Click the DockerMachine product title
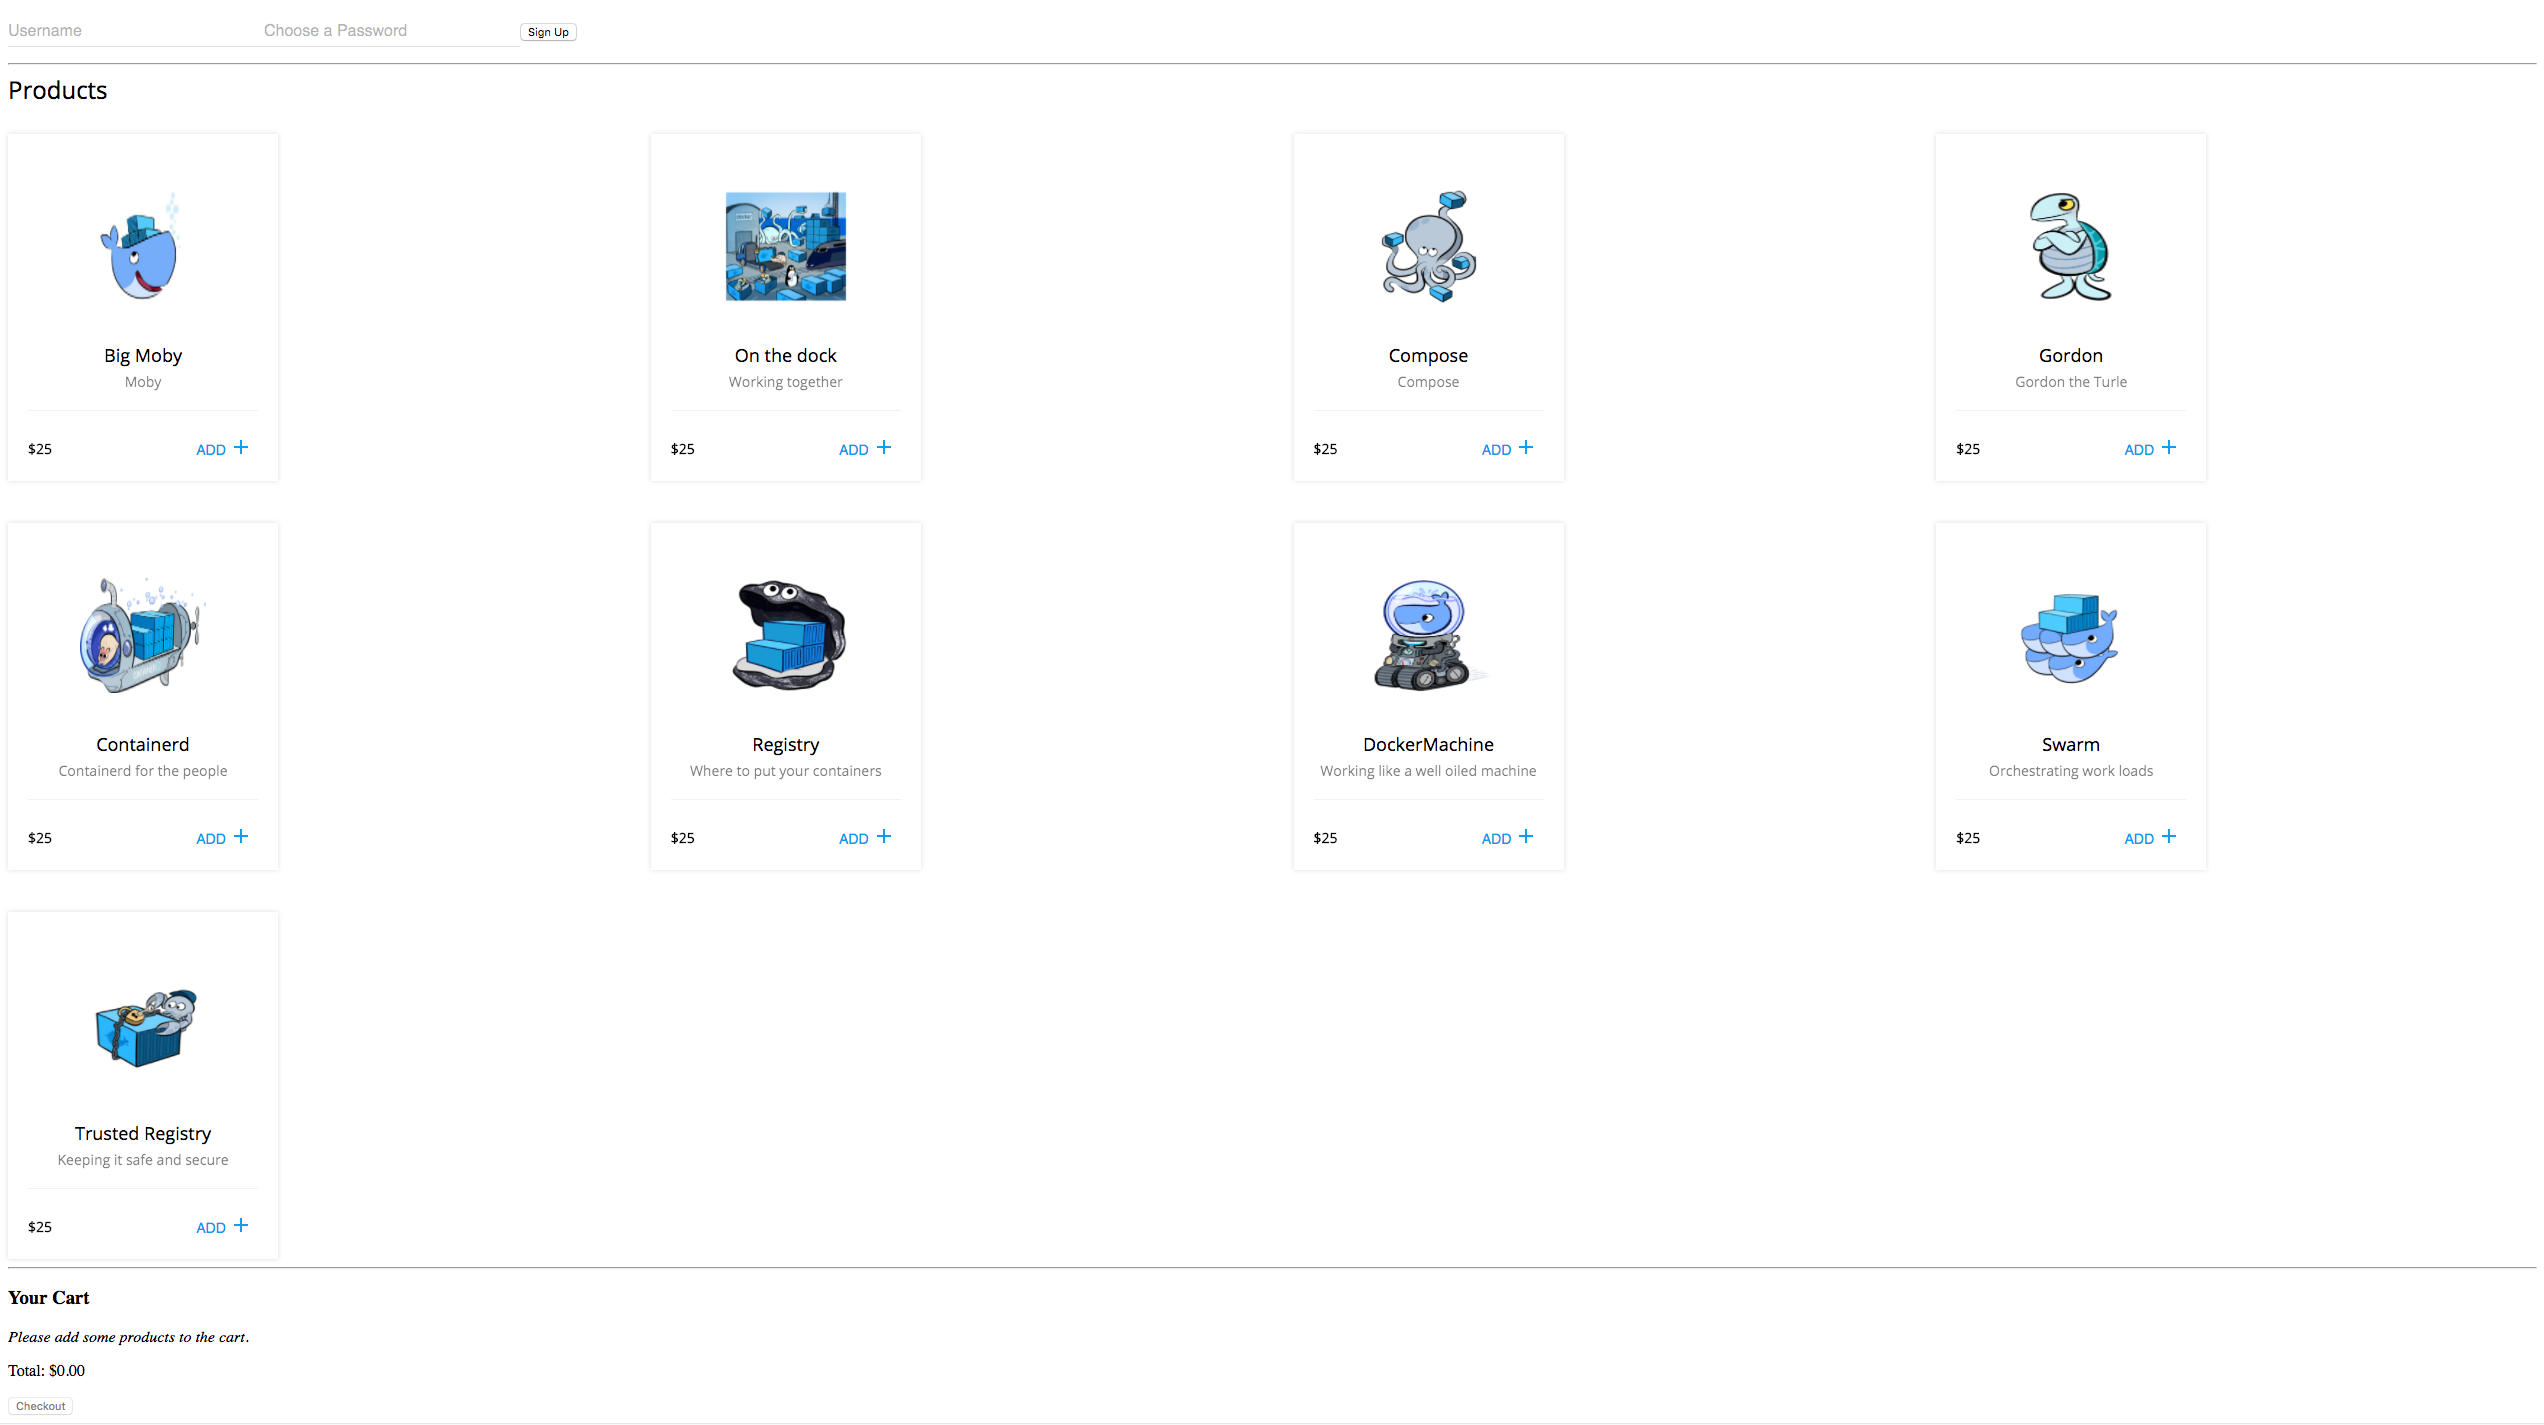 click(1428, 744)
